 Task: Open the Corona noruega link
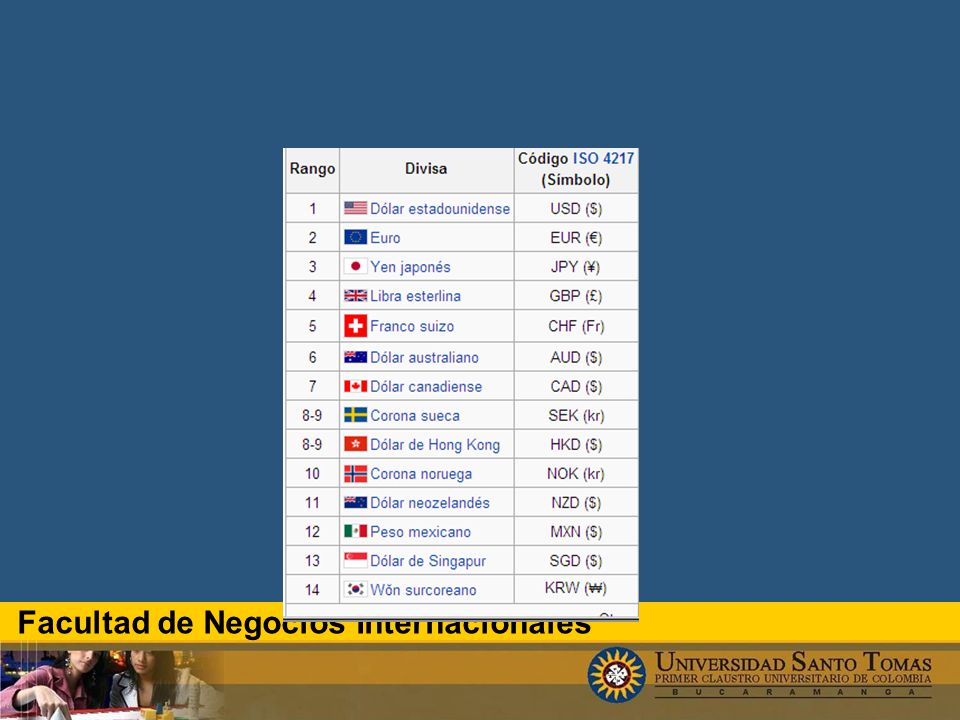click(421, 474)
